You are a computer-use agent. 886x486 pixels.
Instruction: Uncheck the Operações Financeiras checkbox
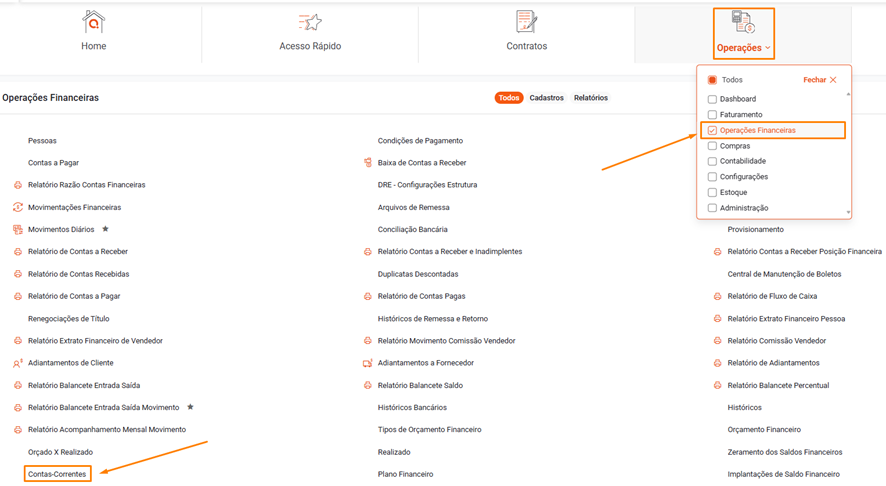point(712,131)
